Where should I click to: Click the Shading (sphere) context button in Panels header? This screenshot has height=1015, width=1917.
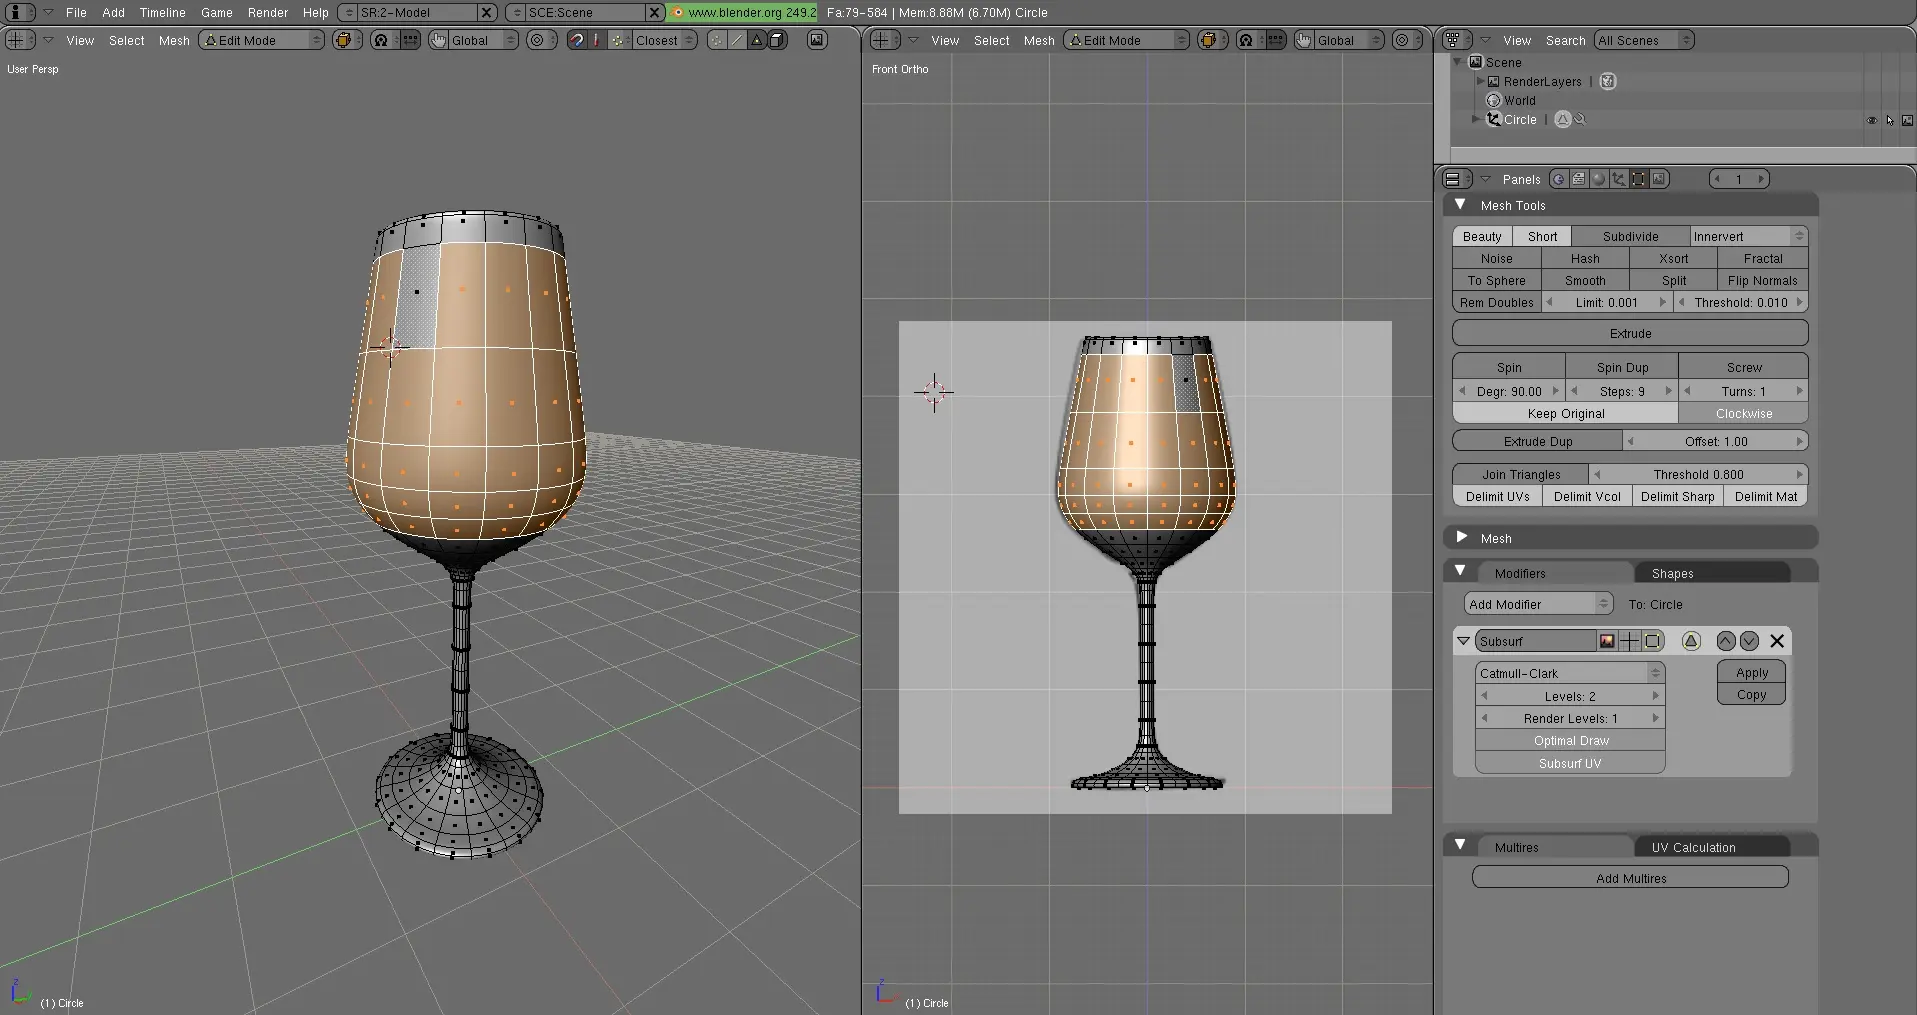tap(1598, 179)
